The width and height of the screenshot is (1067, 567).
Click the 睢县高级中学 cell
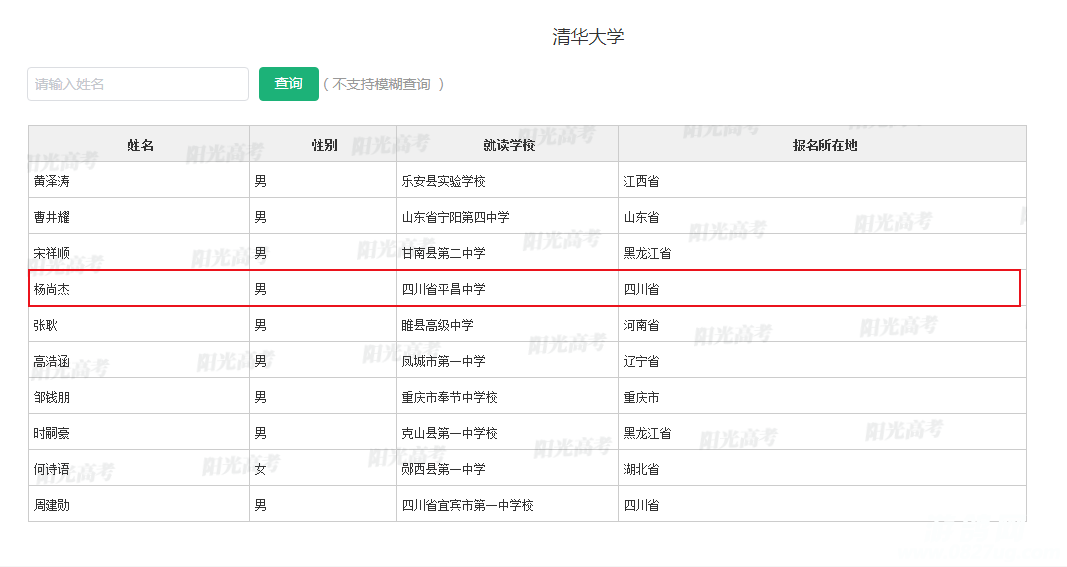click(x=437, y=325)
